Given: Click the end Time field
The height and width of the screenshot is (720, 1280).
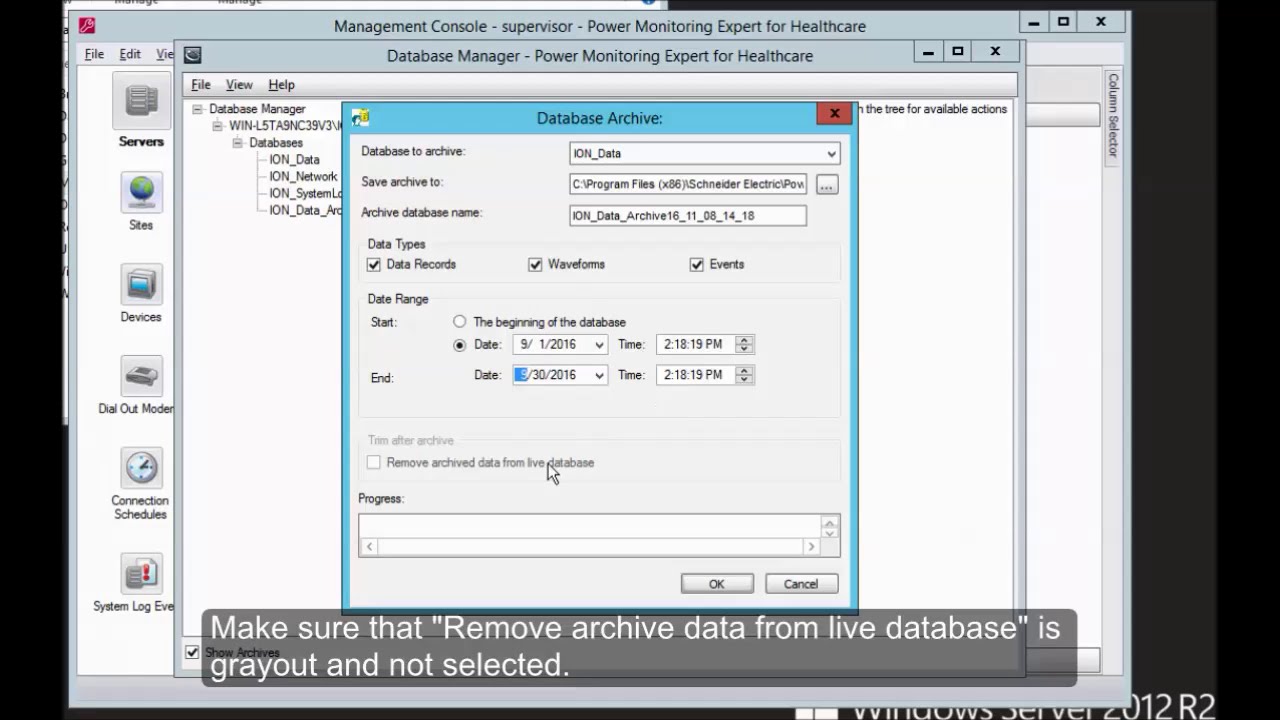Looking at the screenshot, I should [695, 375].
